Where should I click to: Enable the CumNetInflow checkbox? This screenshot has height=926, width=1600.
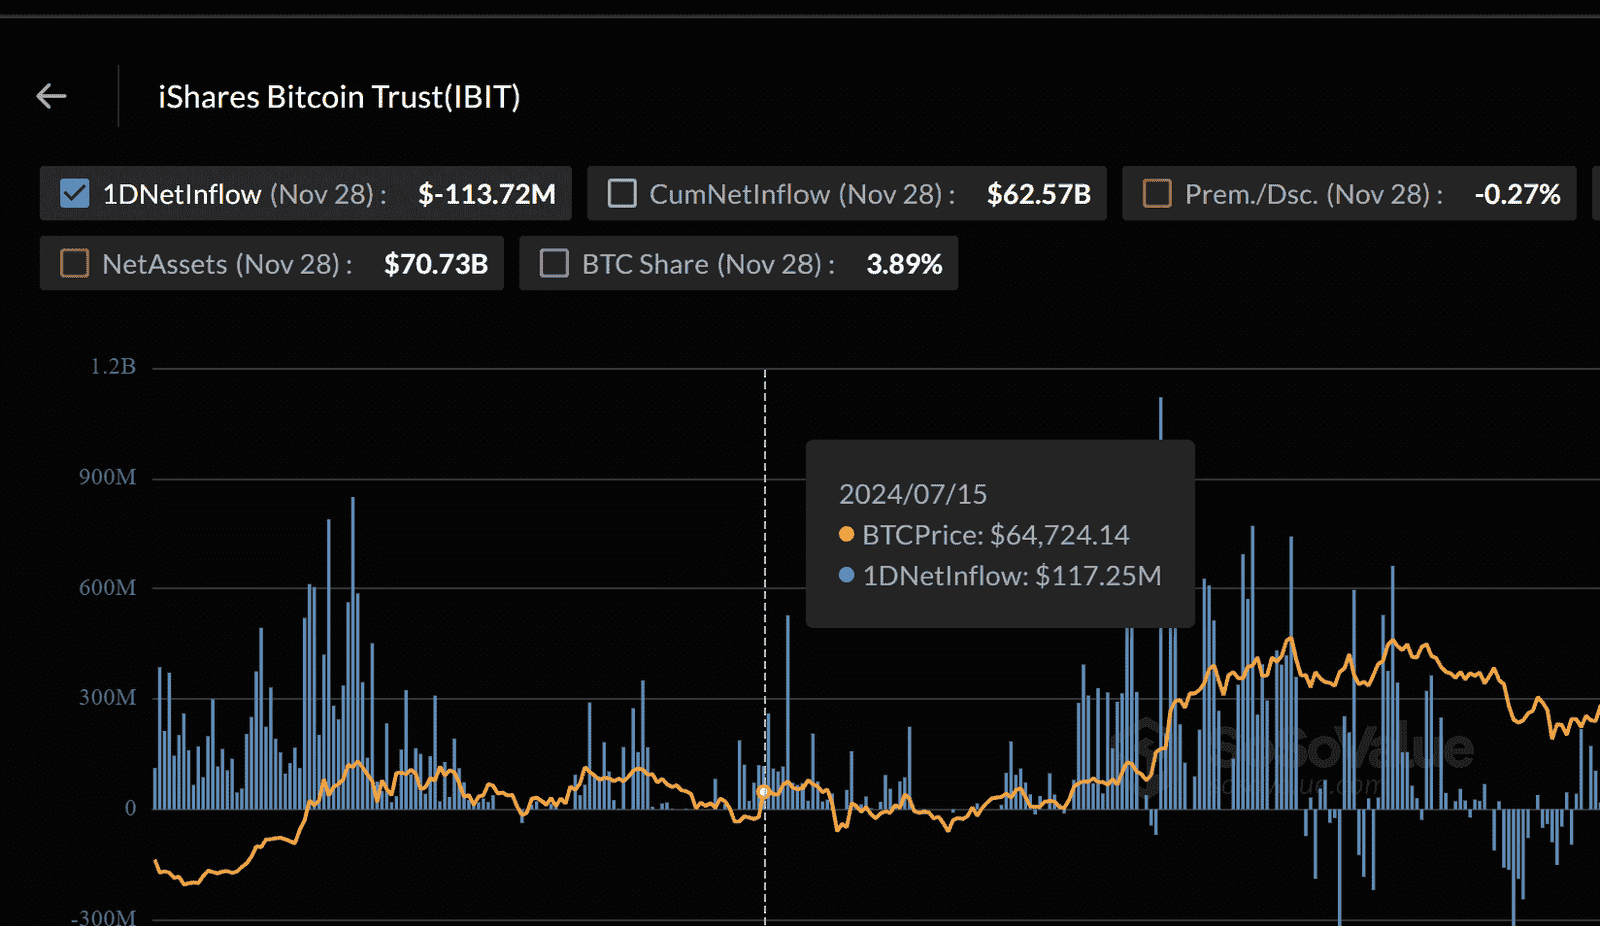[622, 193]
